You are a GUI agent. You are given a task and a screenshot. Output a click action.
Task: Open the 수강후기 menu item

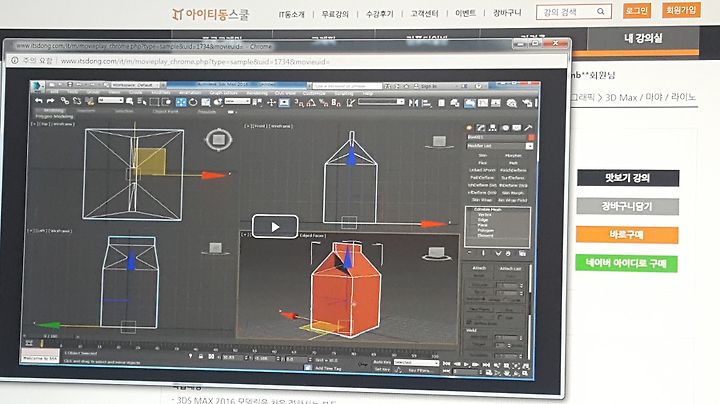point(380,14)
